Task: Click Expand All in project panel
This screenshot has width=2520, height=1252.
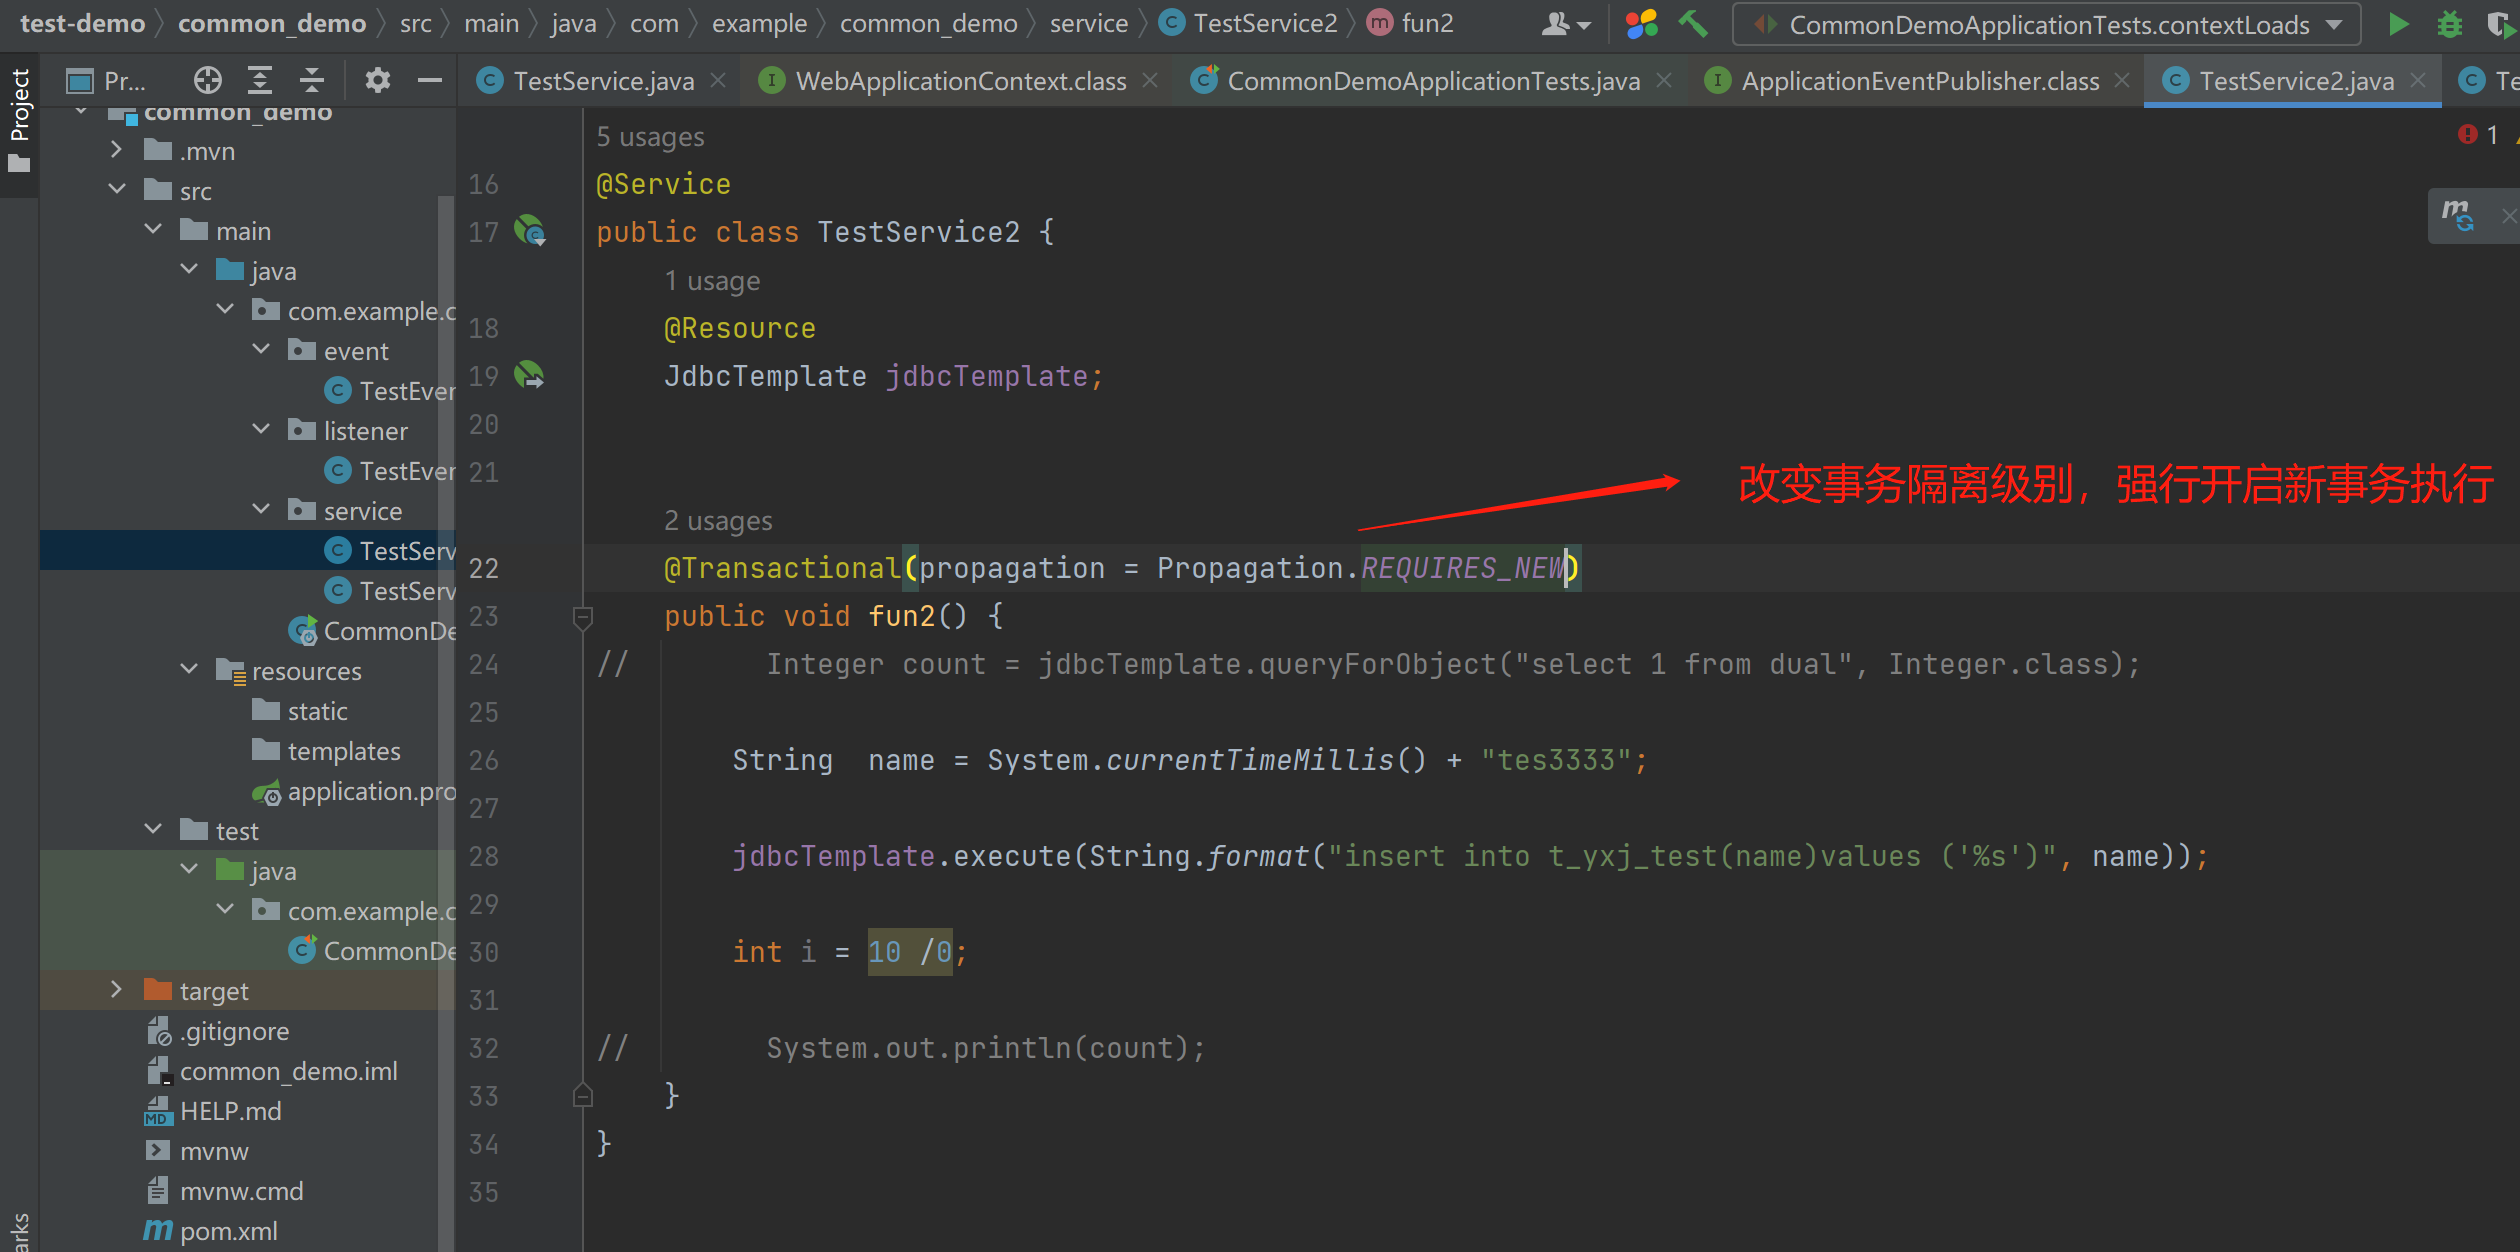Action: click(x=260, y=80)
